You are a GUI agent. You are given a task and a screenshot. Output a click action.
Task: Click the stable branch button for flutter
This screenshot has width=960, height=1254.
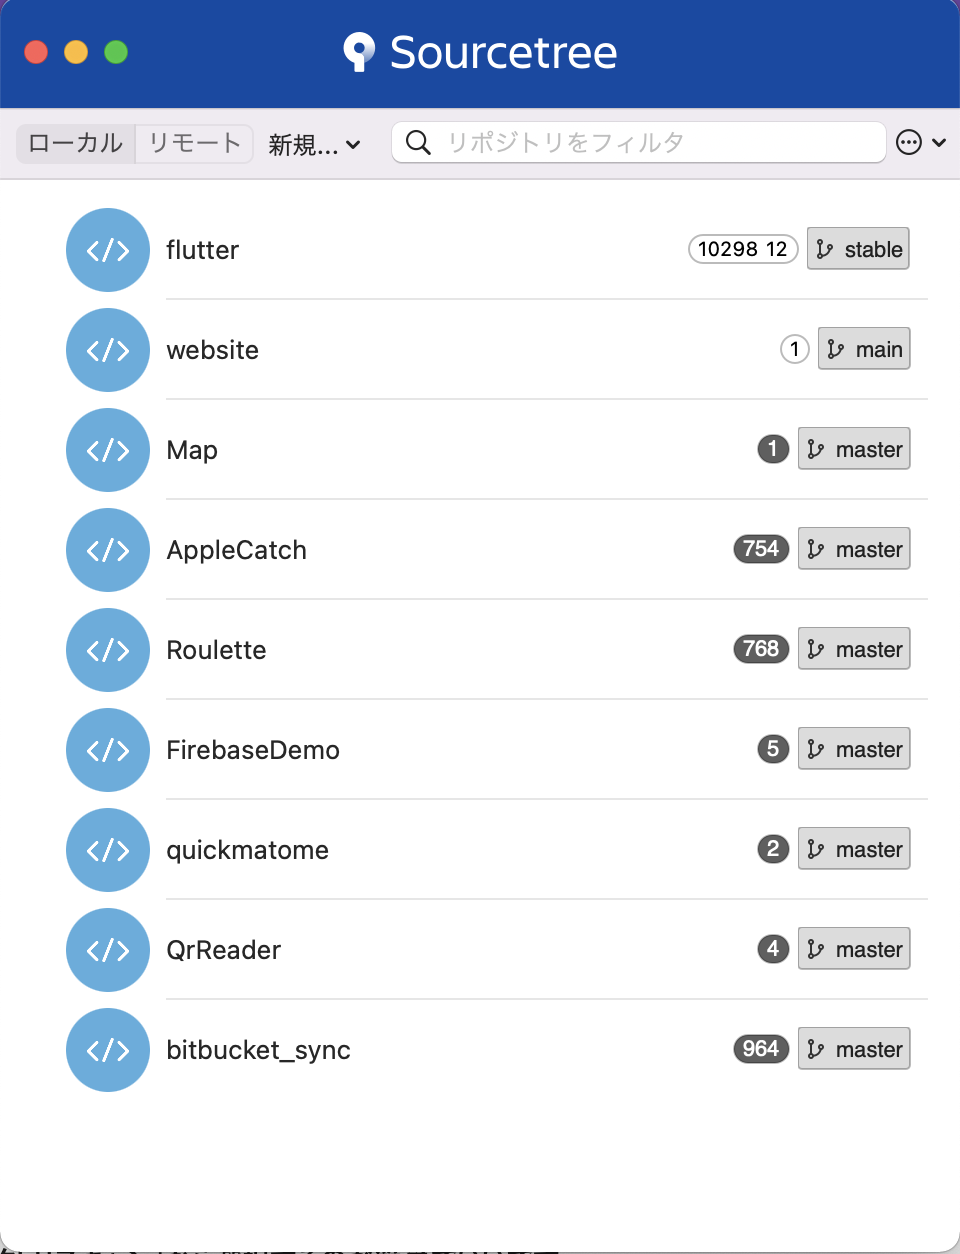(x=857, y=248)
